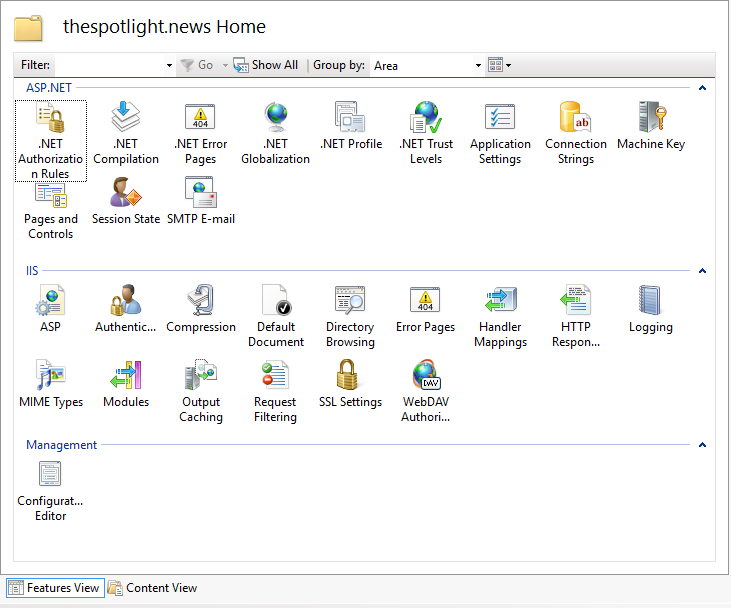Open the Go button dropdown arrow

coord(225,65)
